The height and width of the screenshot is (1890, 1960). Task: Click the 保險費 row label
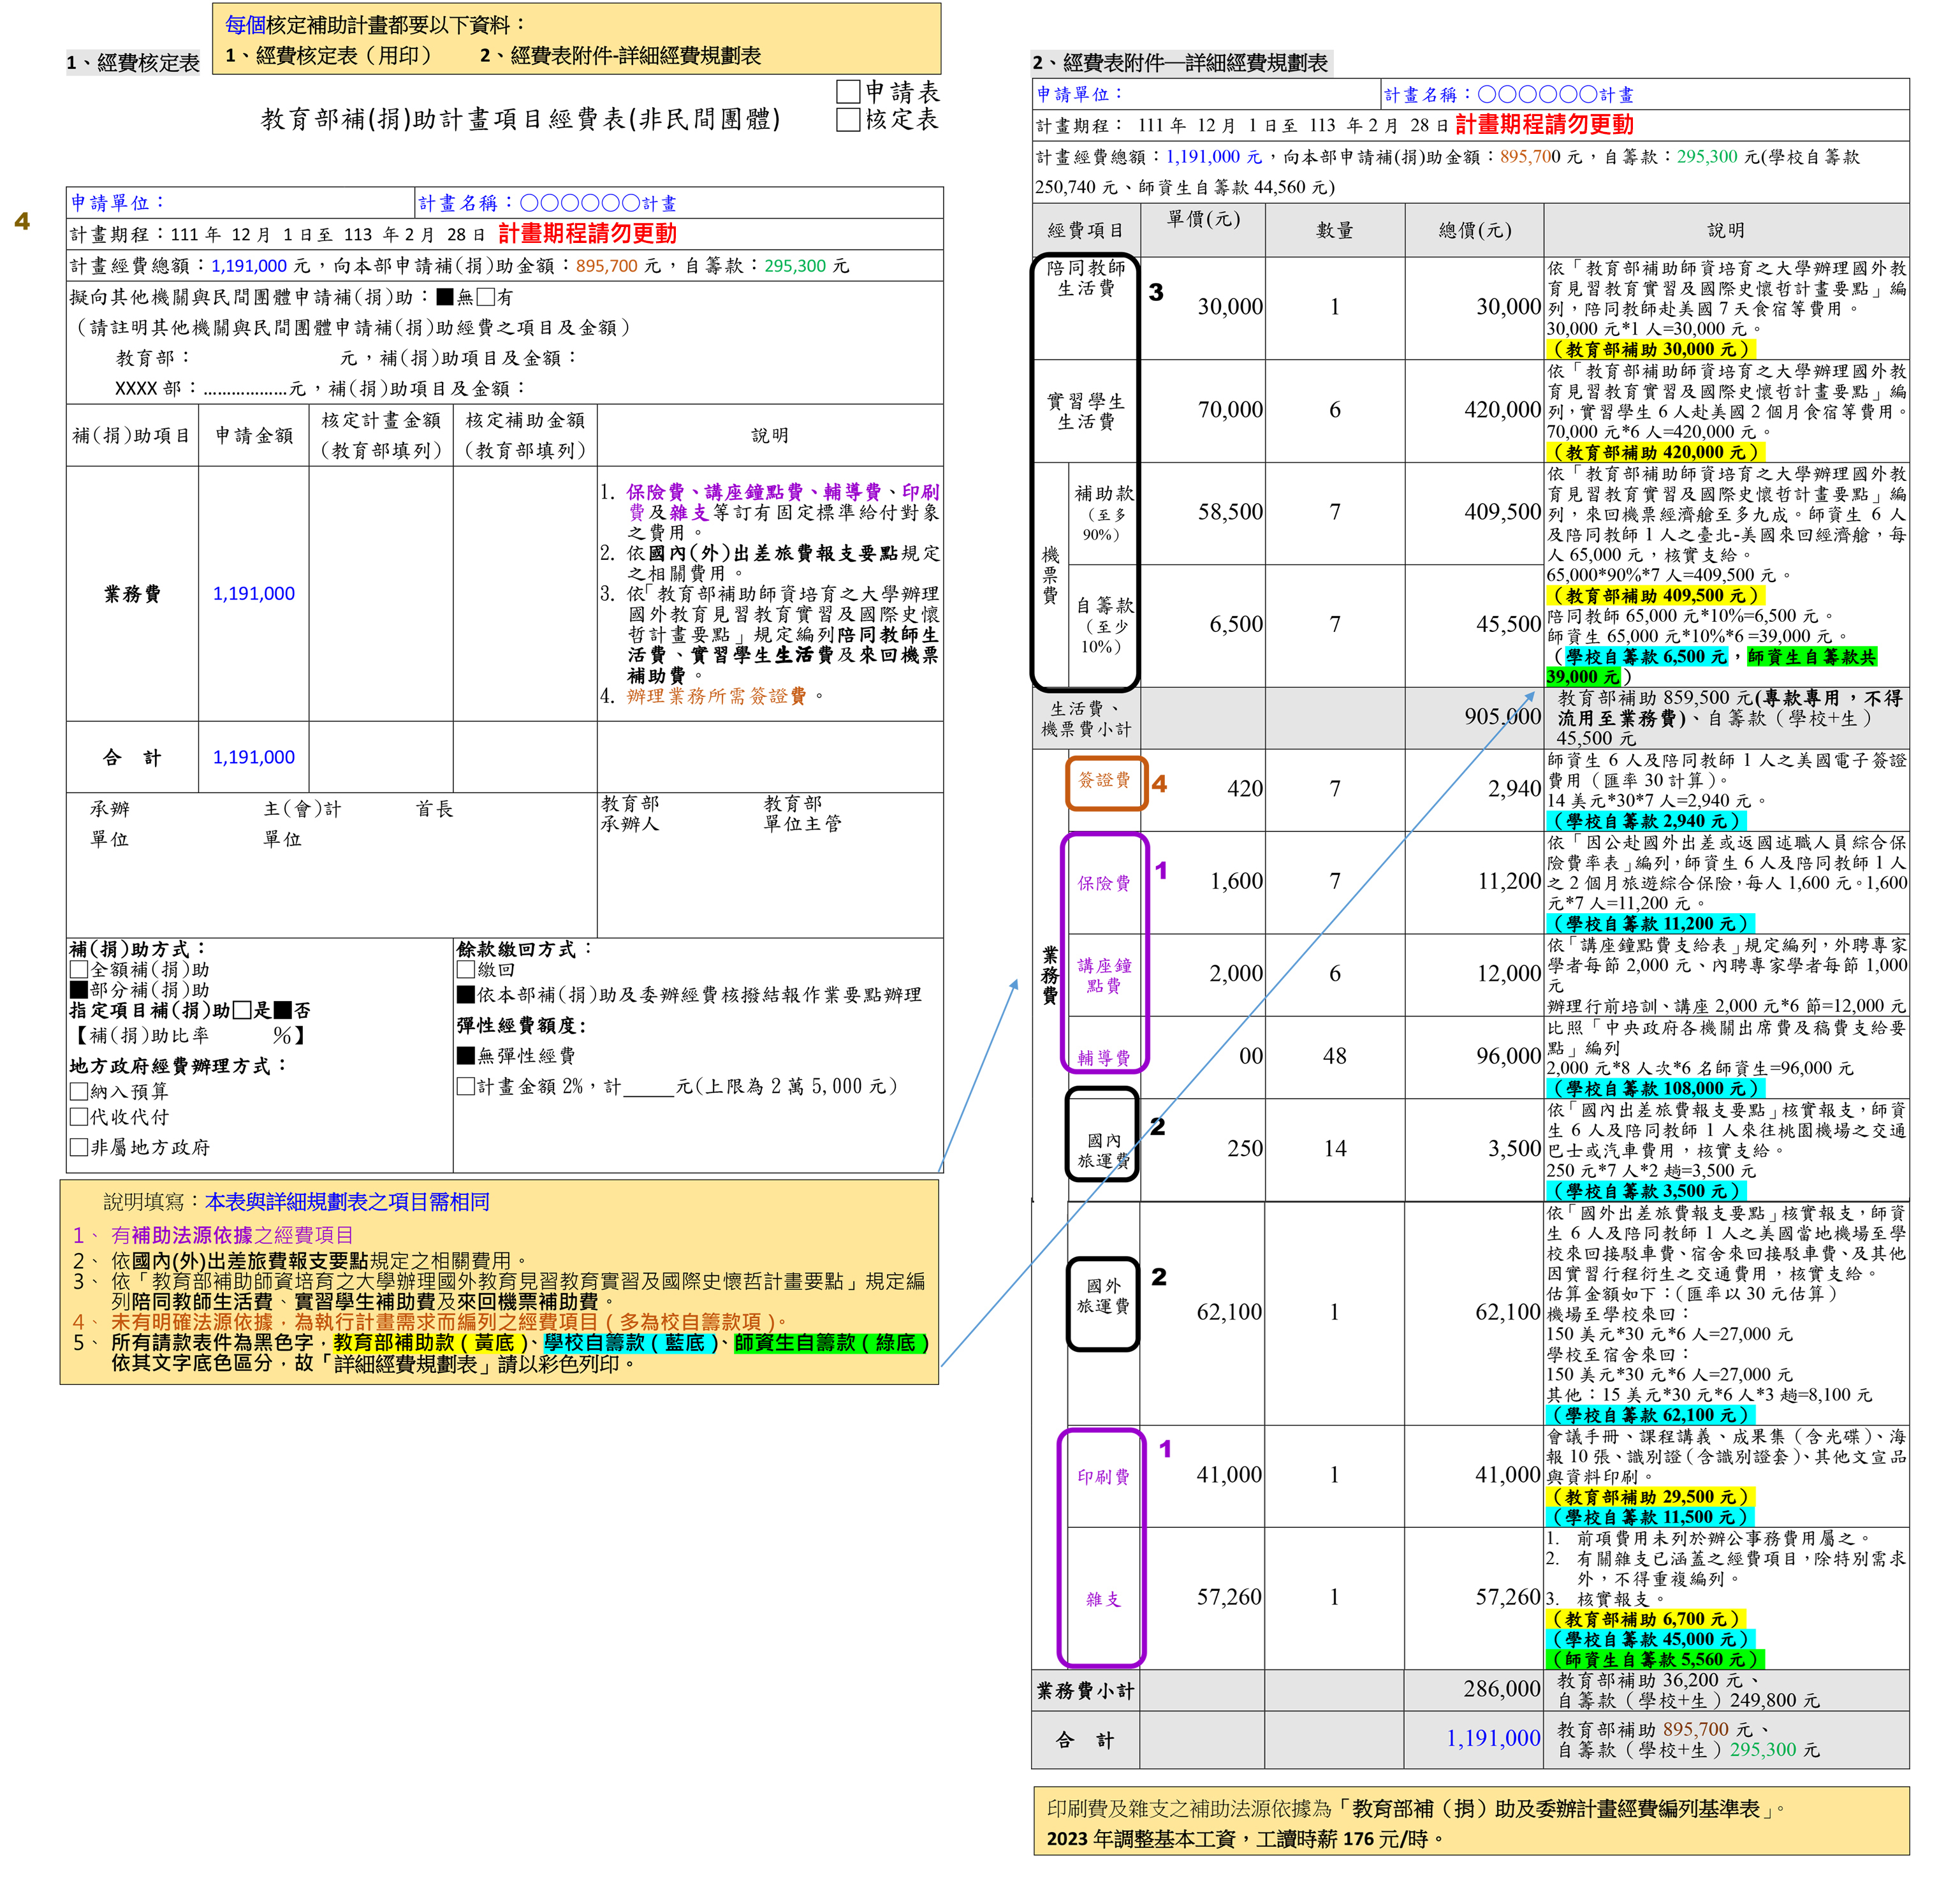tap(1104, 884)
